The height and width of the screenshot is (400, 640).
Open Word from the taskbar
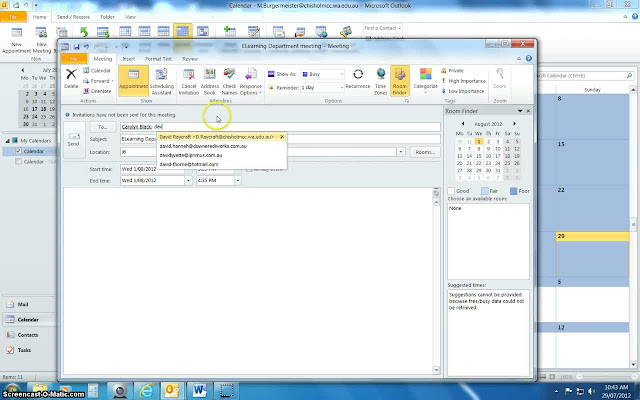[199, 391]
